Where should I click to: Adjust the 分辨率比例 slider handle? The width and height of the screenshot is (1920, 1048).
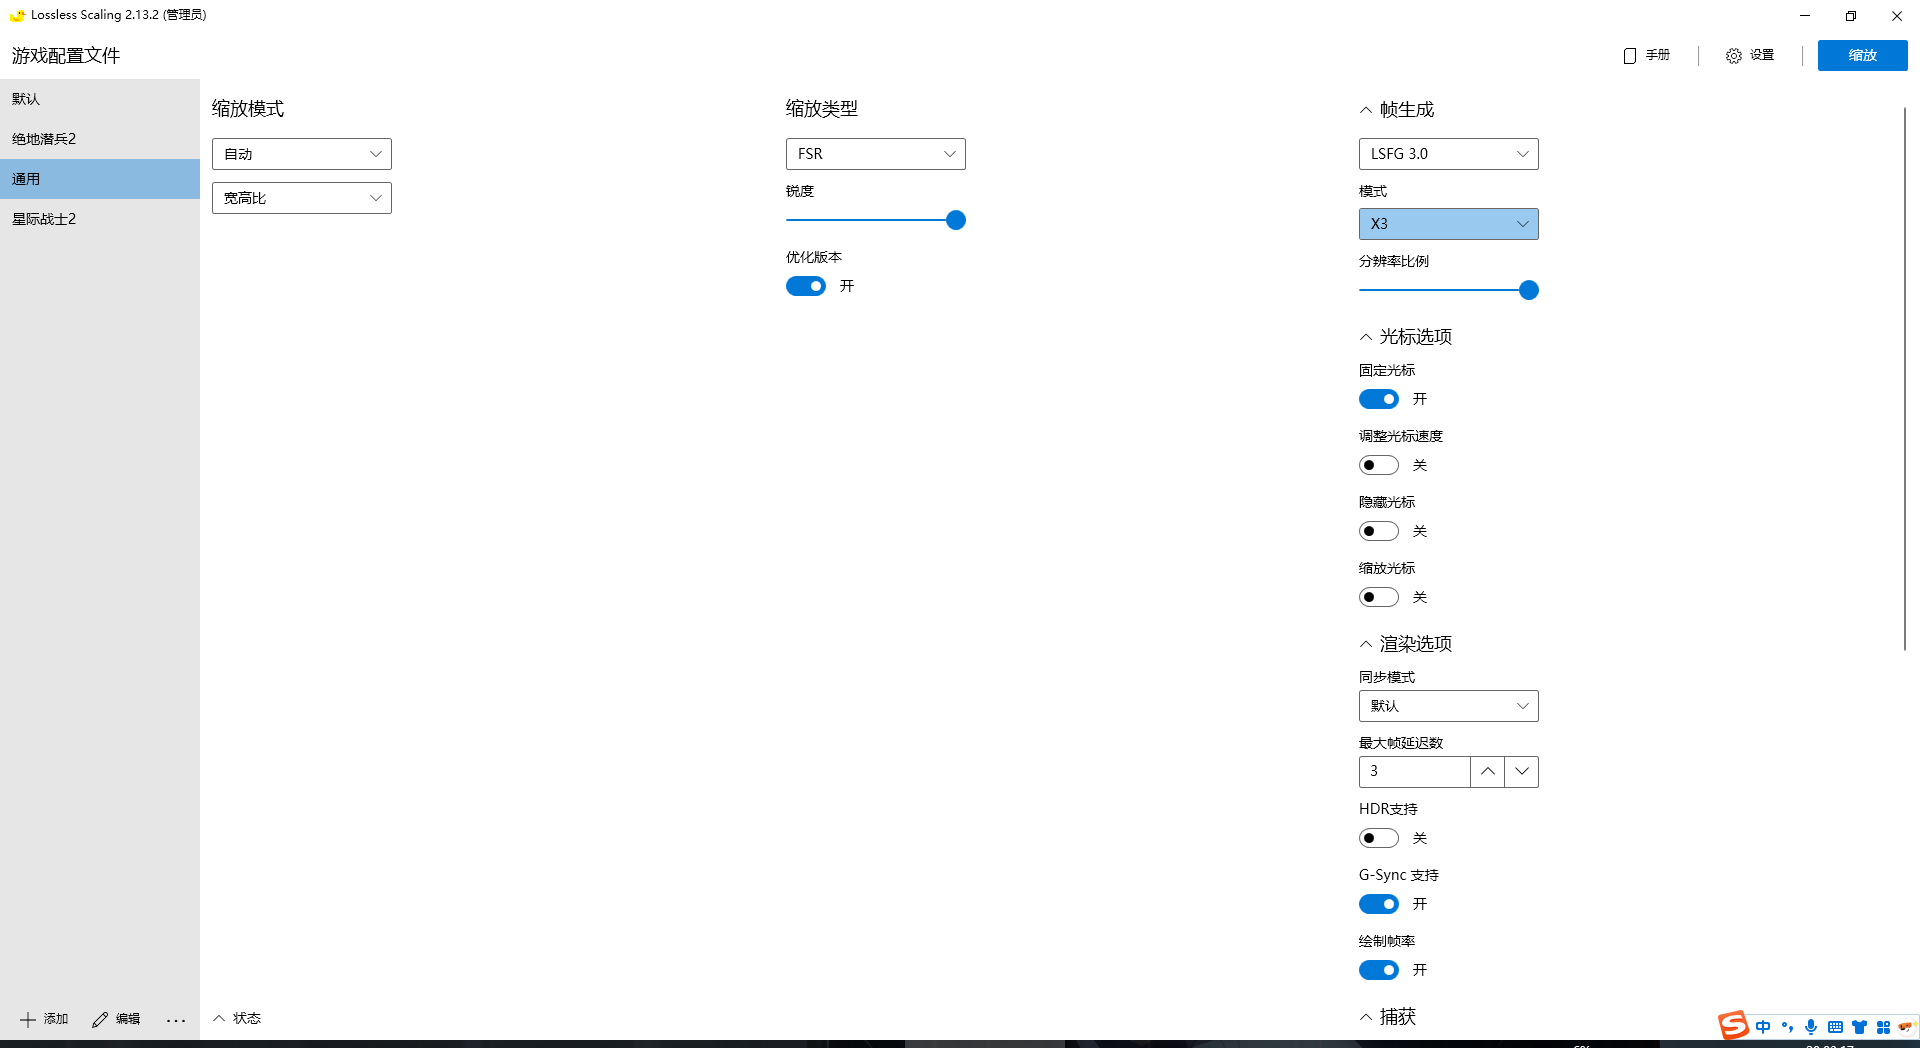click(1529, 290)
